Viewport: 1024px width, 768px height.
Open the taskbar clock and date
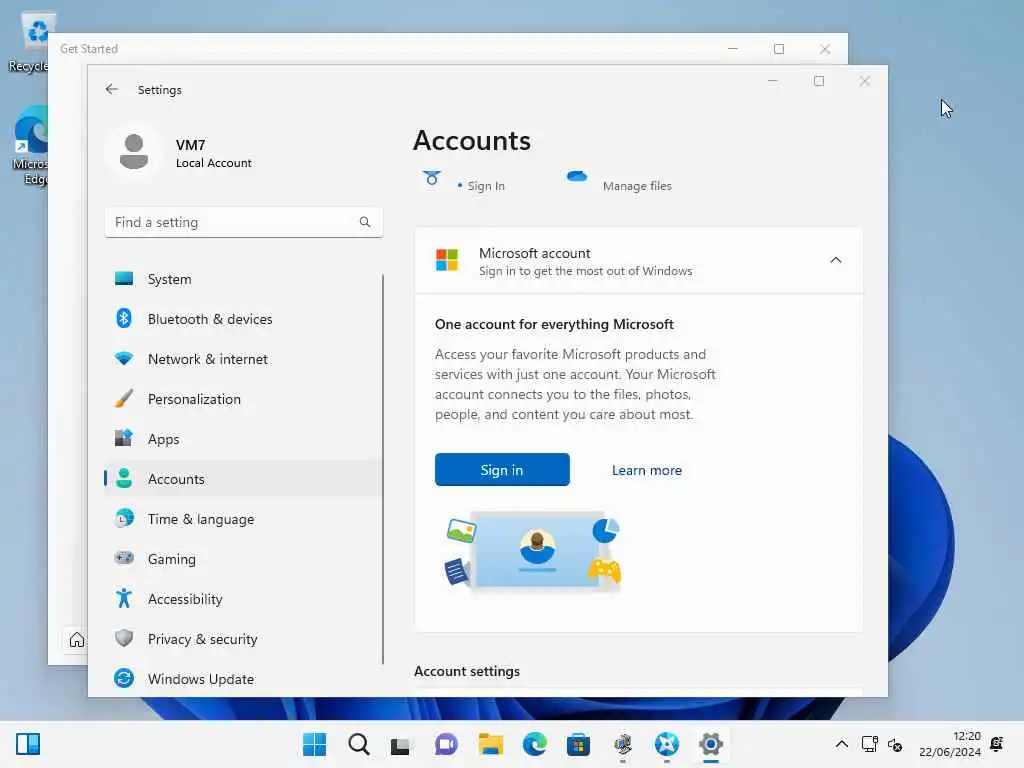point(950,744)
